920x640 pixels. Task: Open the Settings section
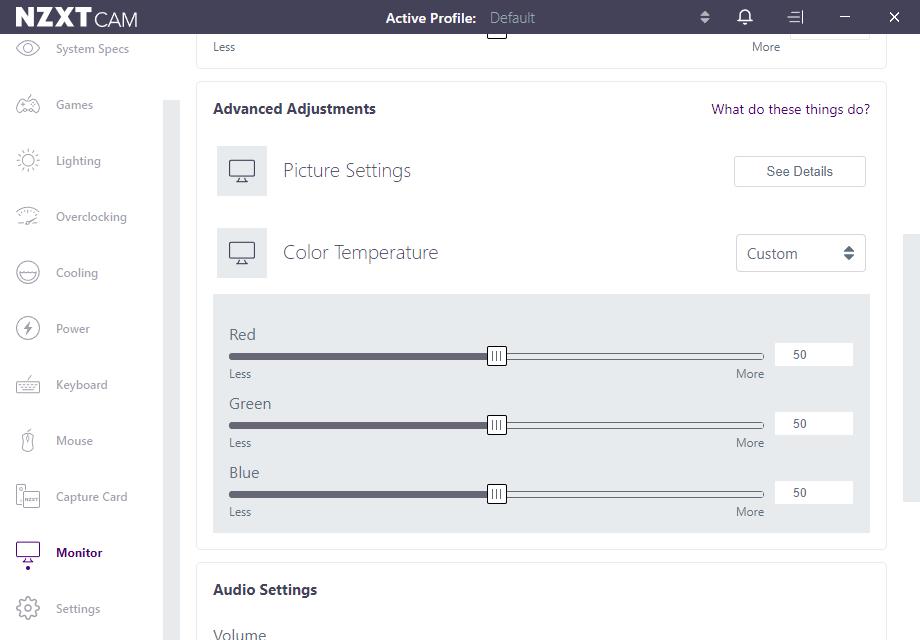(80, 608)
